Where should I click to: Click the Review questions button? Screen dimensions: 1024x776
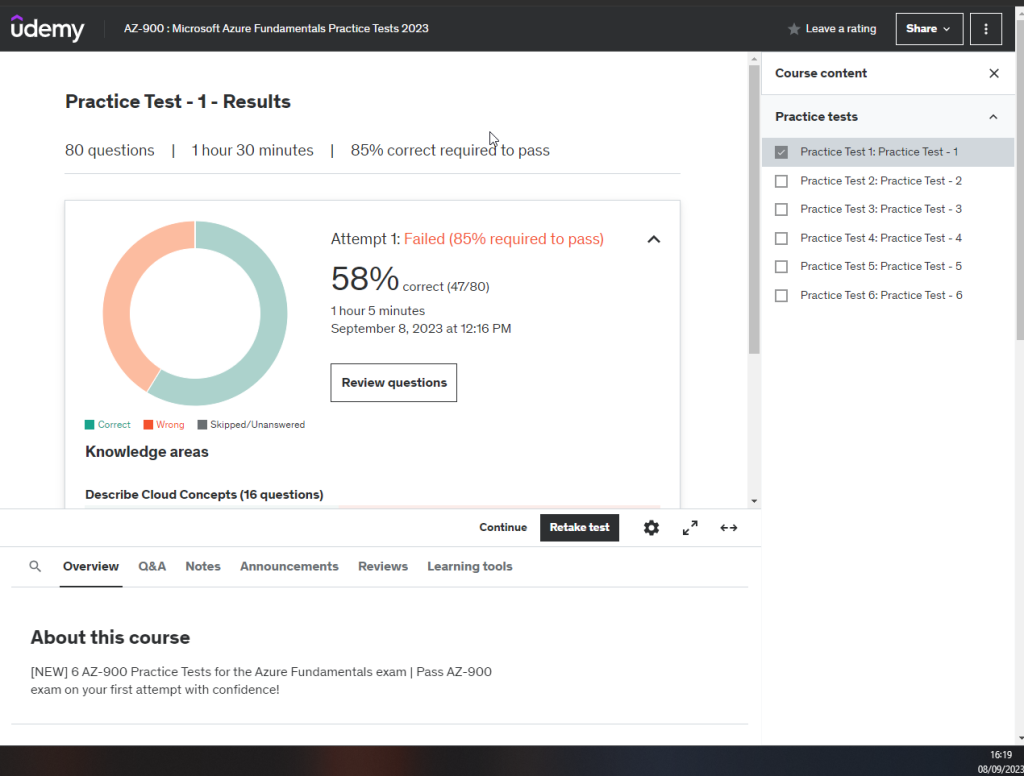394,383
